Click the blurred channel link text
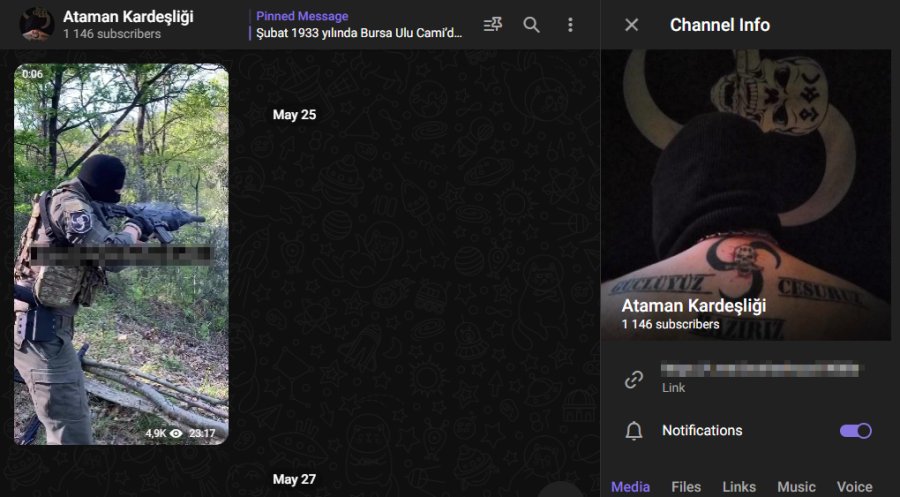900x497 pixels. [760, 369]
